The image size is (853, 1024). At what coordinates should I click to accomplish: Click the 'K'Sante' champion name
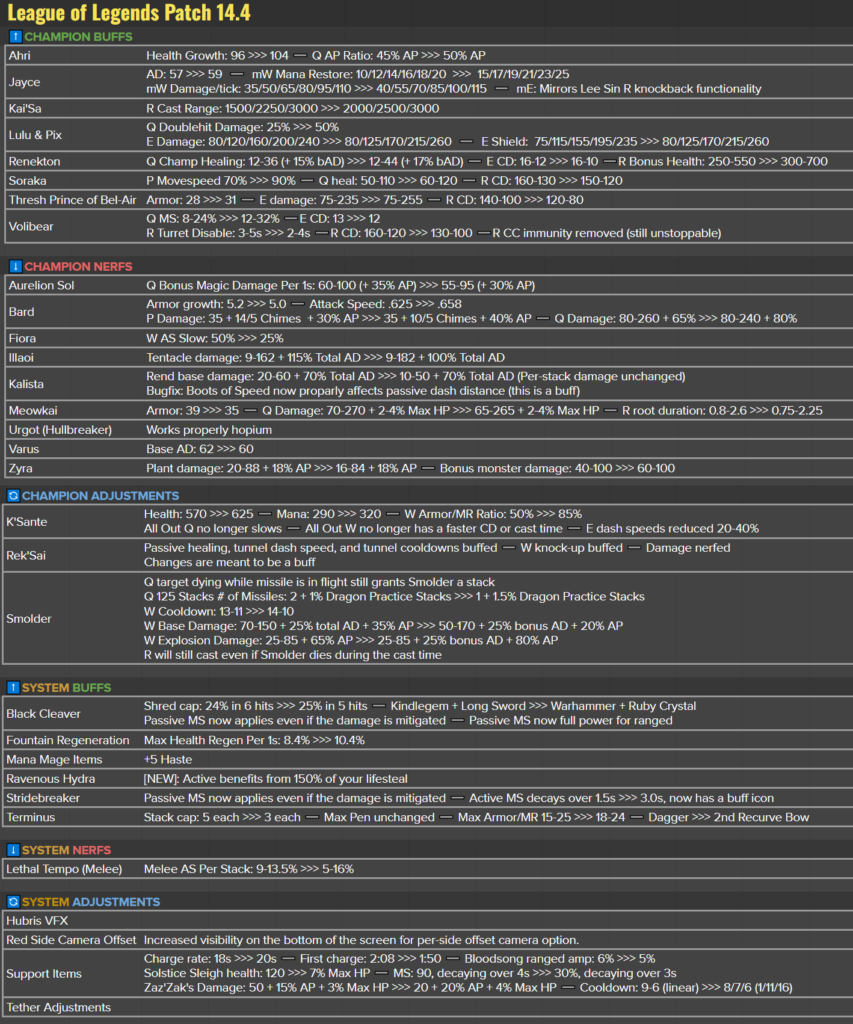[27, 522]
